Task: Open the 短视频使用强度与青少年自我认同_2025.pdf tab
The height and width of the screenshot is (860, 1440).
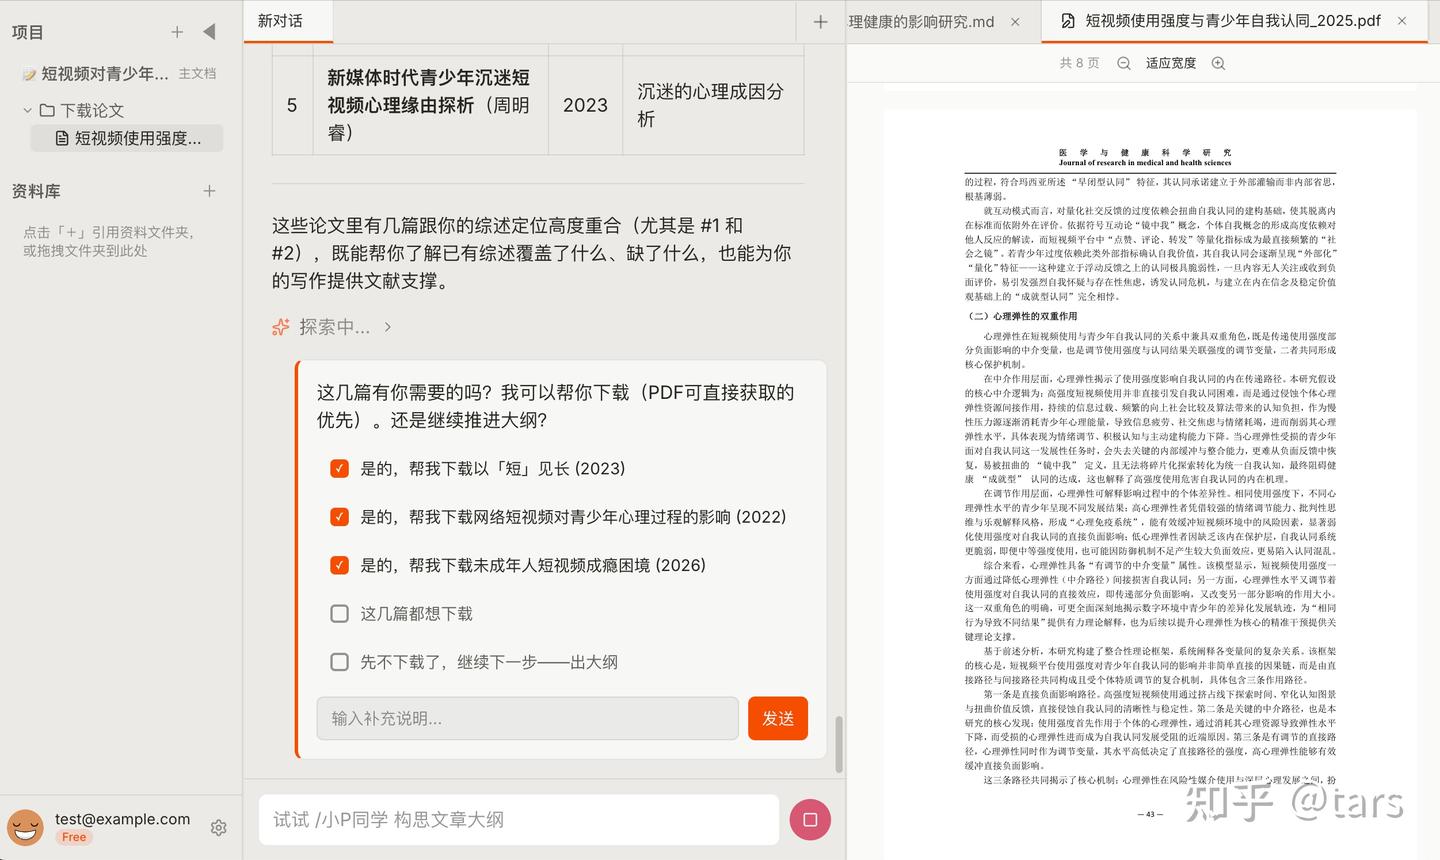Action: [x=1230, y=20]
